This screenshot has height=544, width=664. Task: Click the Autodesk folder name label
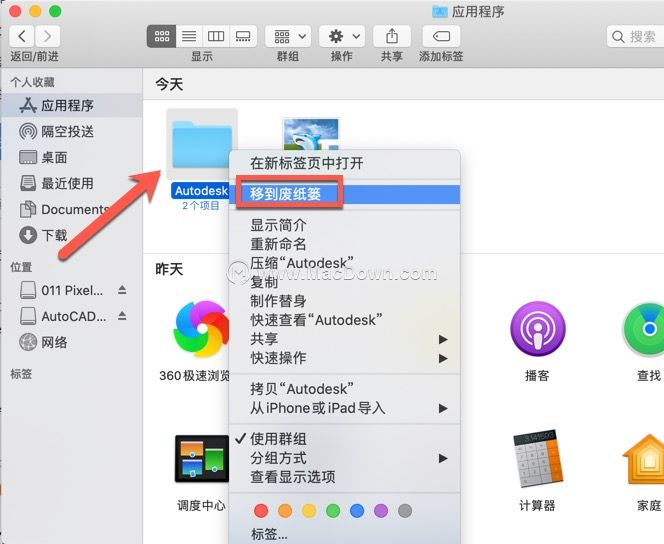click(201, 191)
